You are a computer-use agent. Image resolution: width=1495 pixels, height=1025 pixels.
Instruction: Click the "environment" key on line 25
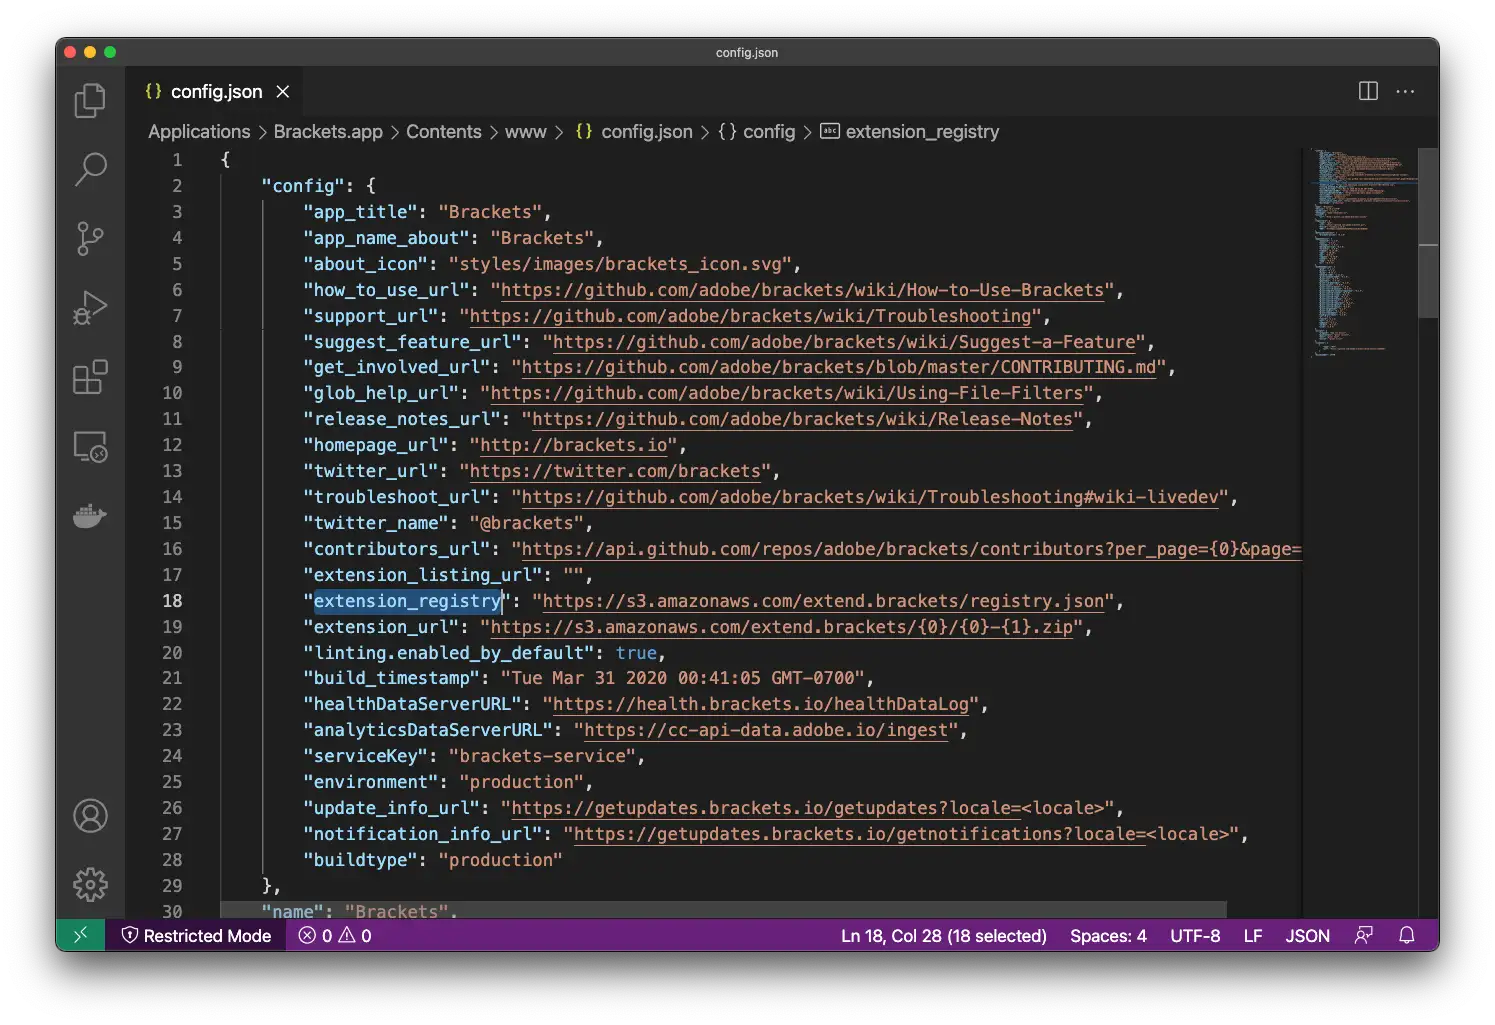370,782
